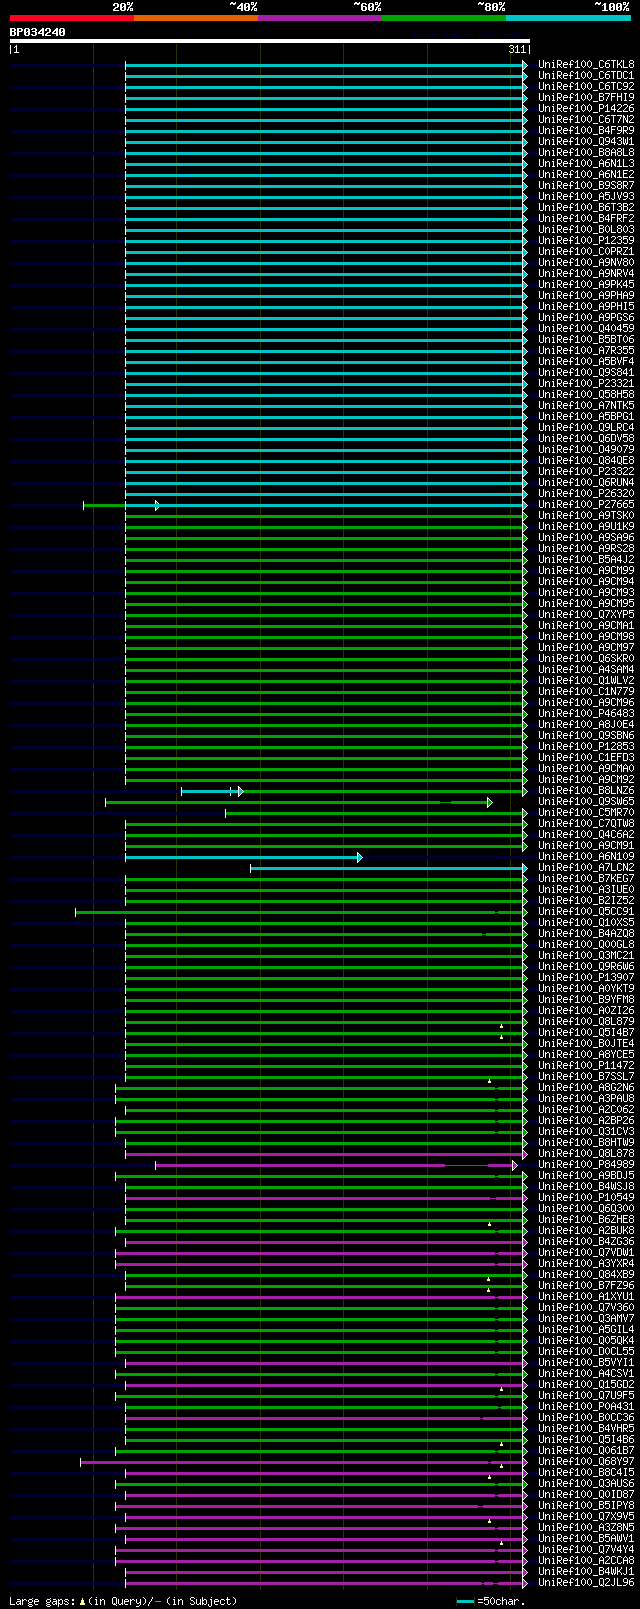Screen dimensions: 640x1609
Task: Select label UniRef100_A6N109
Action: tap(586, 856)
